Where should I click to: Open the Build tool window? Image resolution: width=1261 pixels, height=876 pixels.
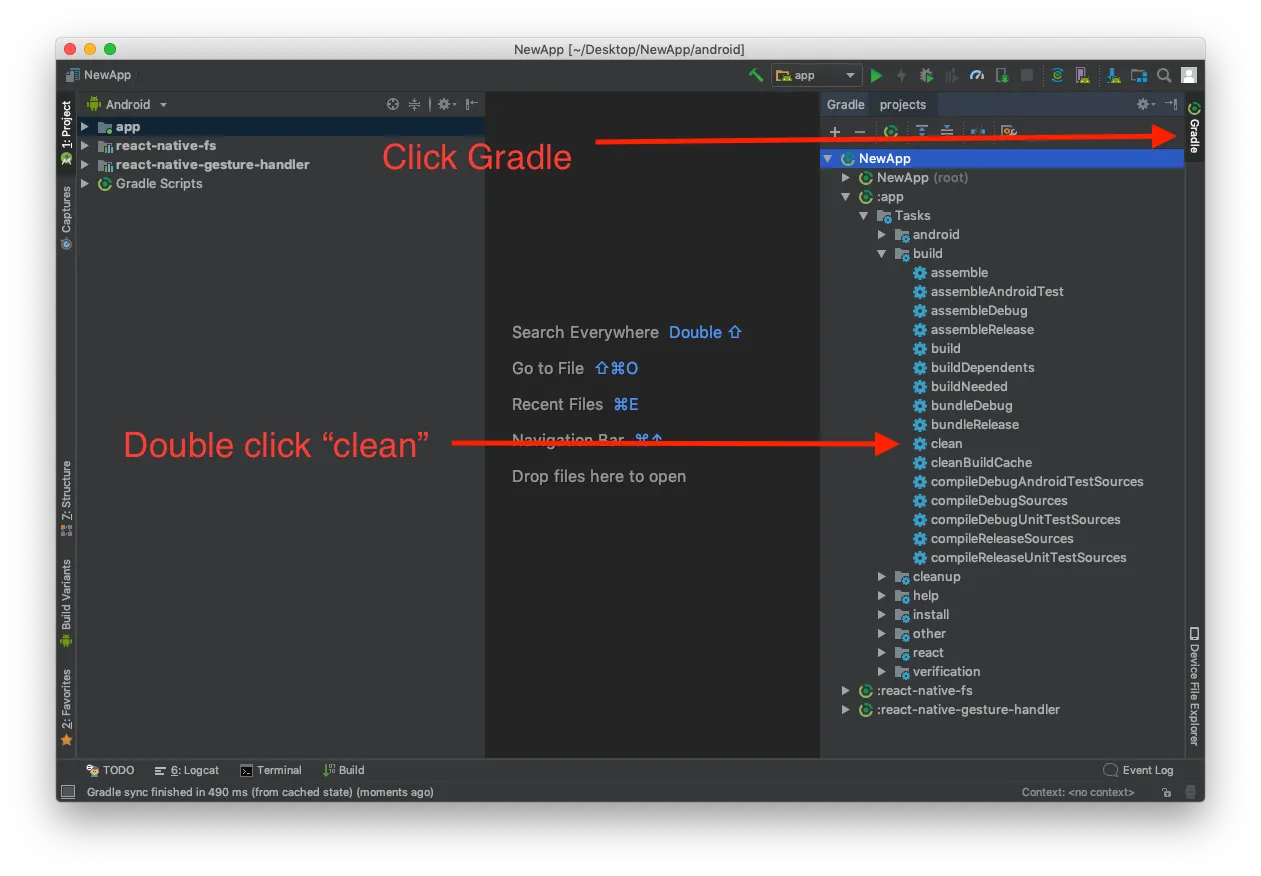coord(344,770)
